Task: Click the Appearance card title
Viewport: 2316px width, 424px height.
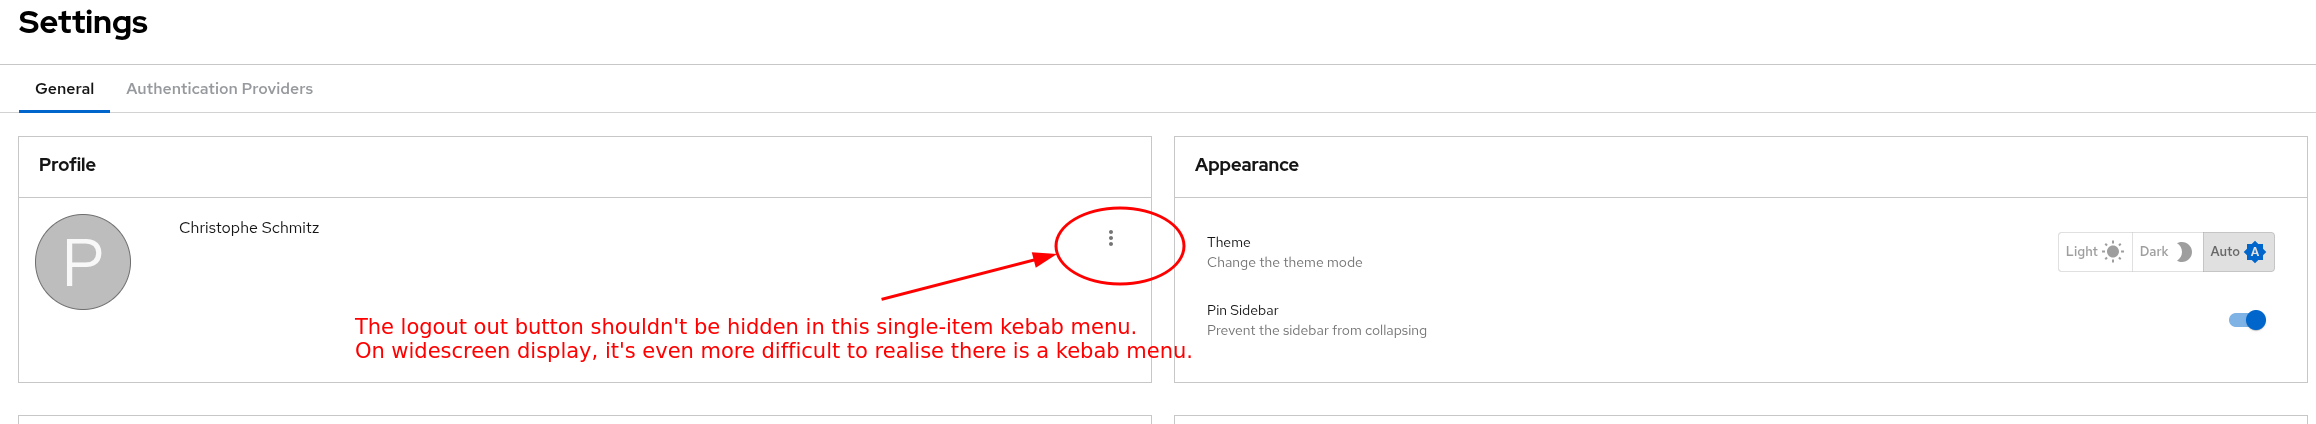Action: tap(1246, 165)
